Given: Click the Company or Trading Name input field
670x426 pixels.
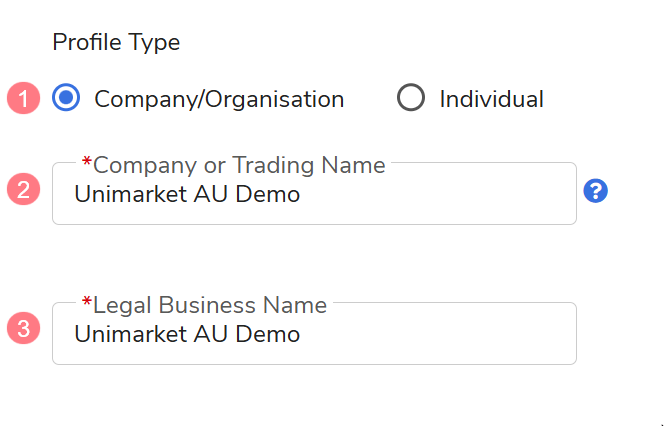Looking at the screenshot, I should (x=420, y=195).
